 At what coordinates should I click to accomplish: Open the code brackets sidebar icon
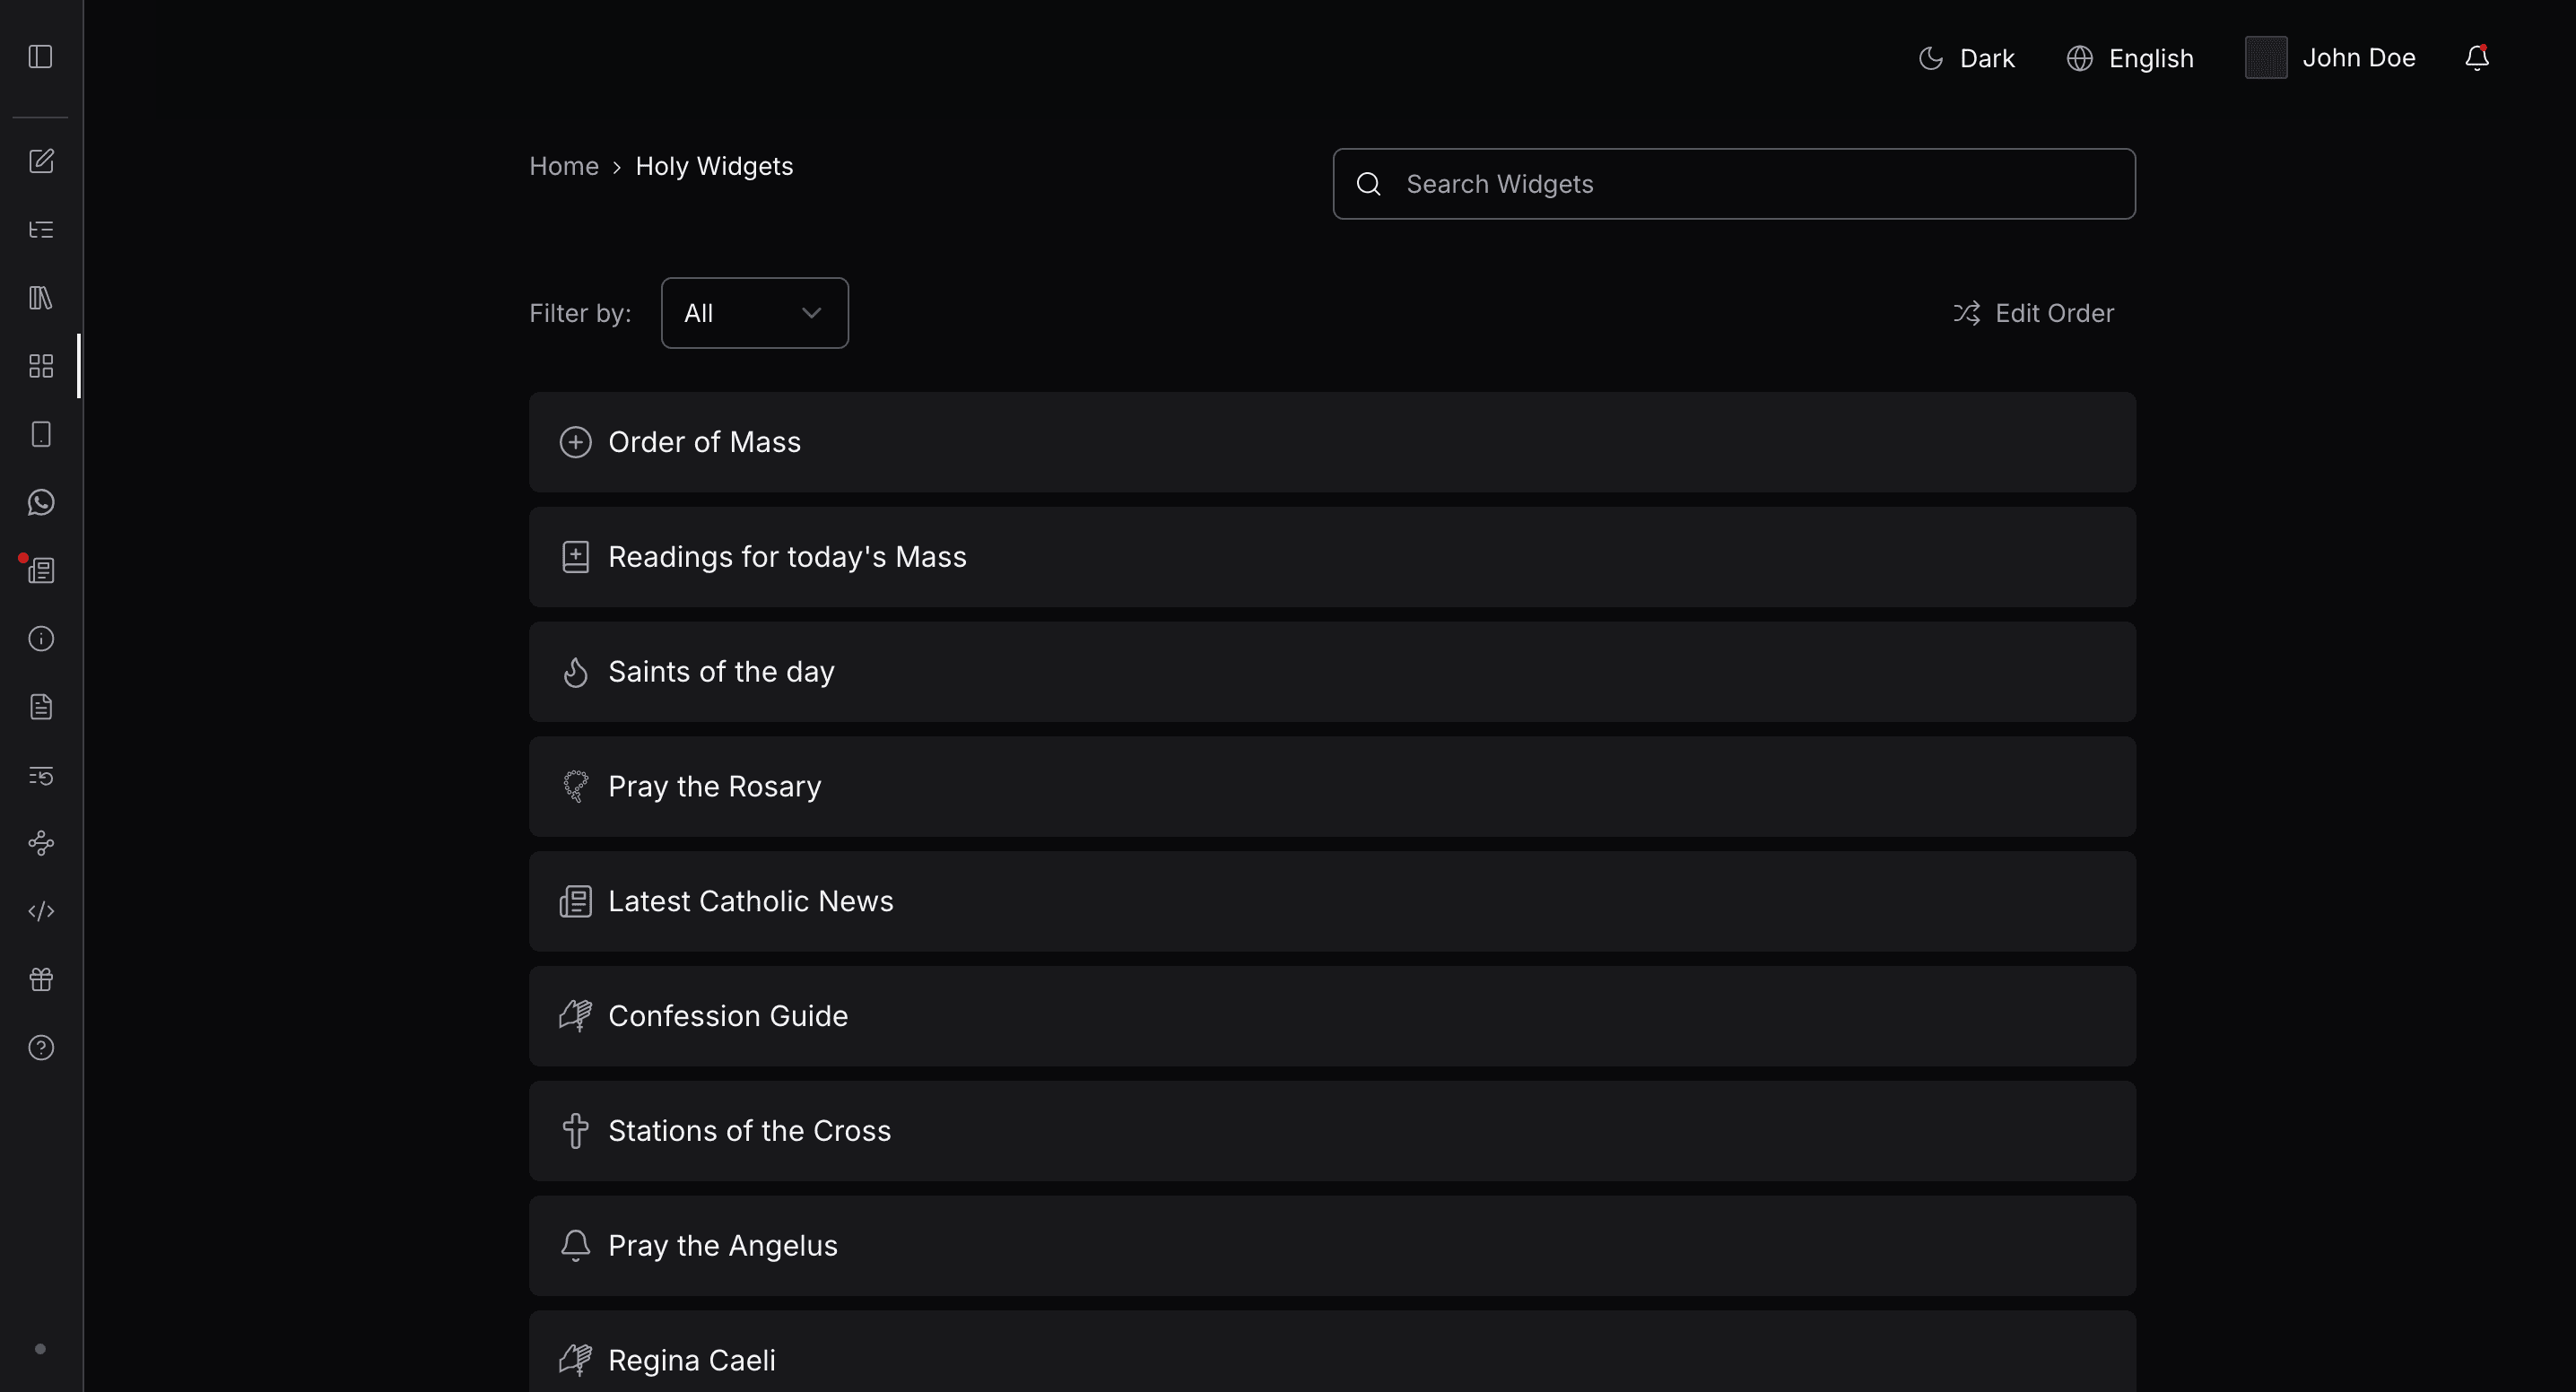tap(41, 911)
